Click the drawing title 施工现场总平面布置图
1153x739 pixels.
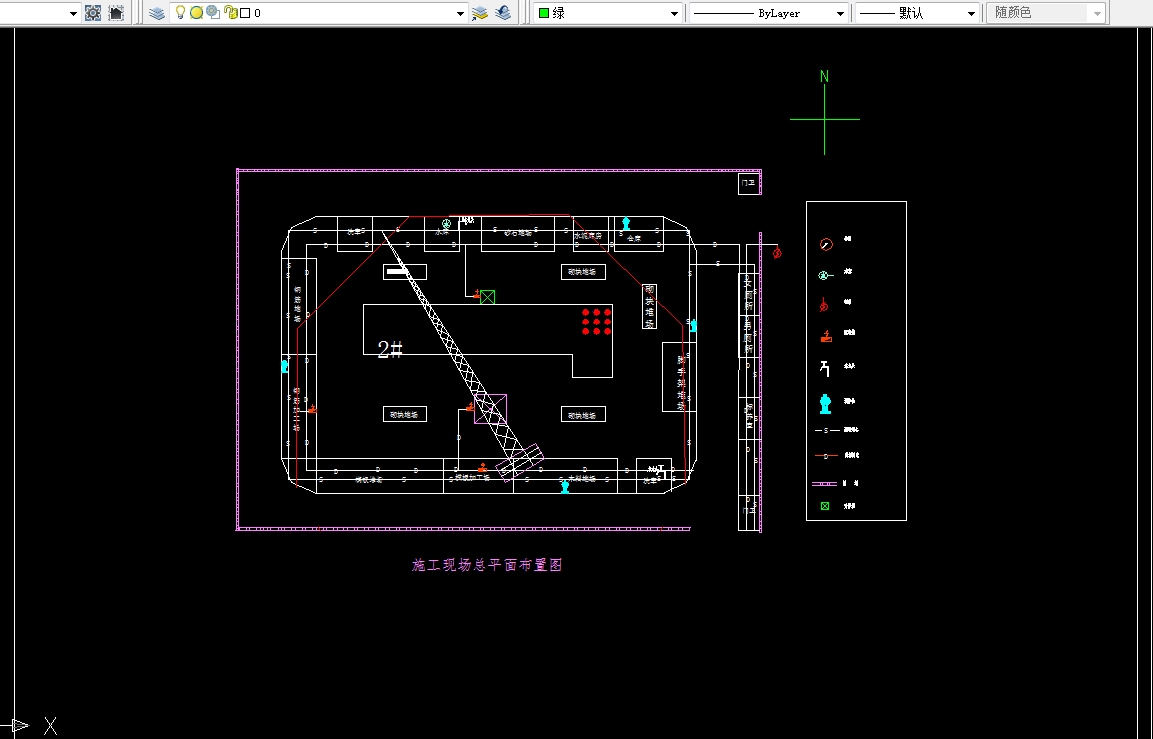pyautogui.click(x=487, y=565)
